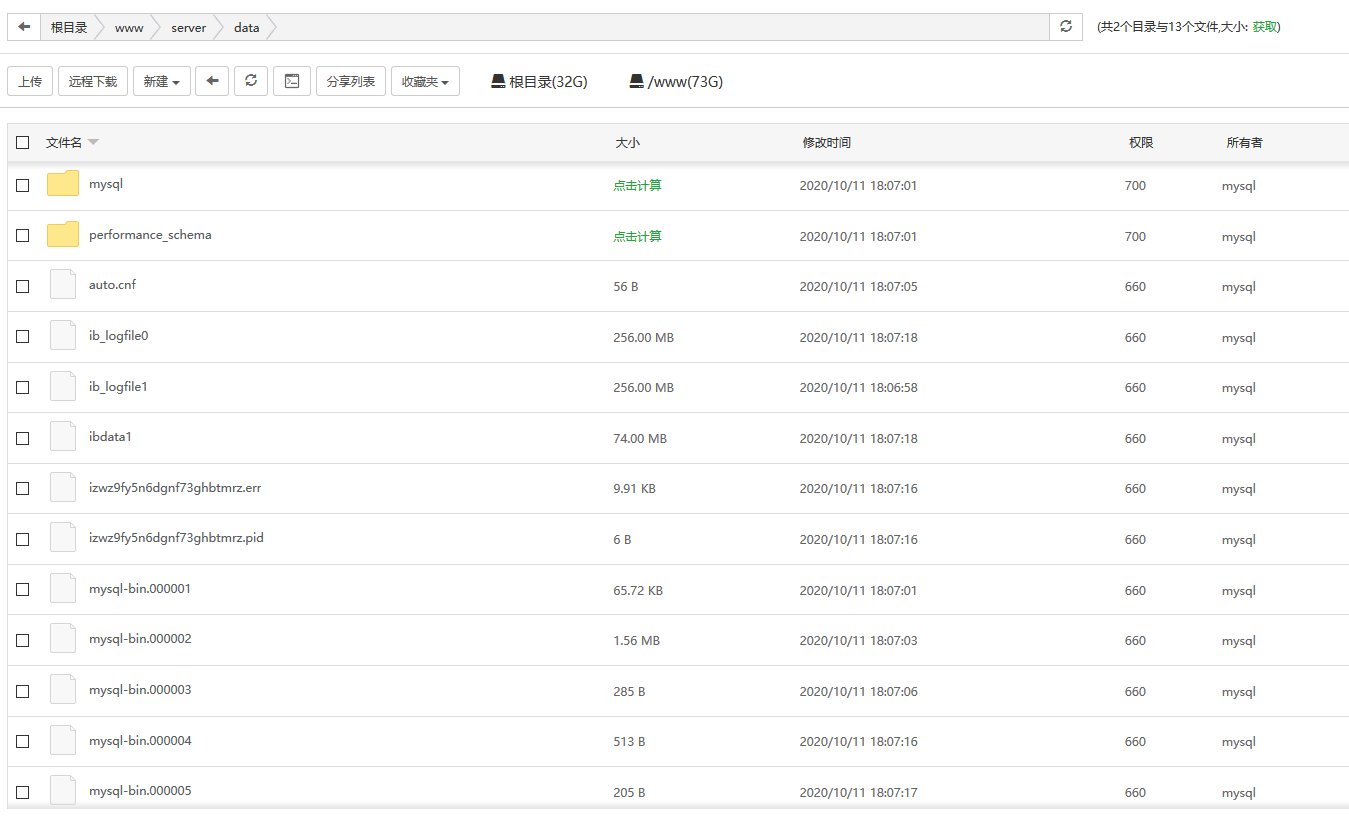Image resolution: width=1349 pixels, height=832 pixels.
Task: Click the back arrow in the path bar
Action: click(x=24, y=27)
